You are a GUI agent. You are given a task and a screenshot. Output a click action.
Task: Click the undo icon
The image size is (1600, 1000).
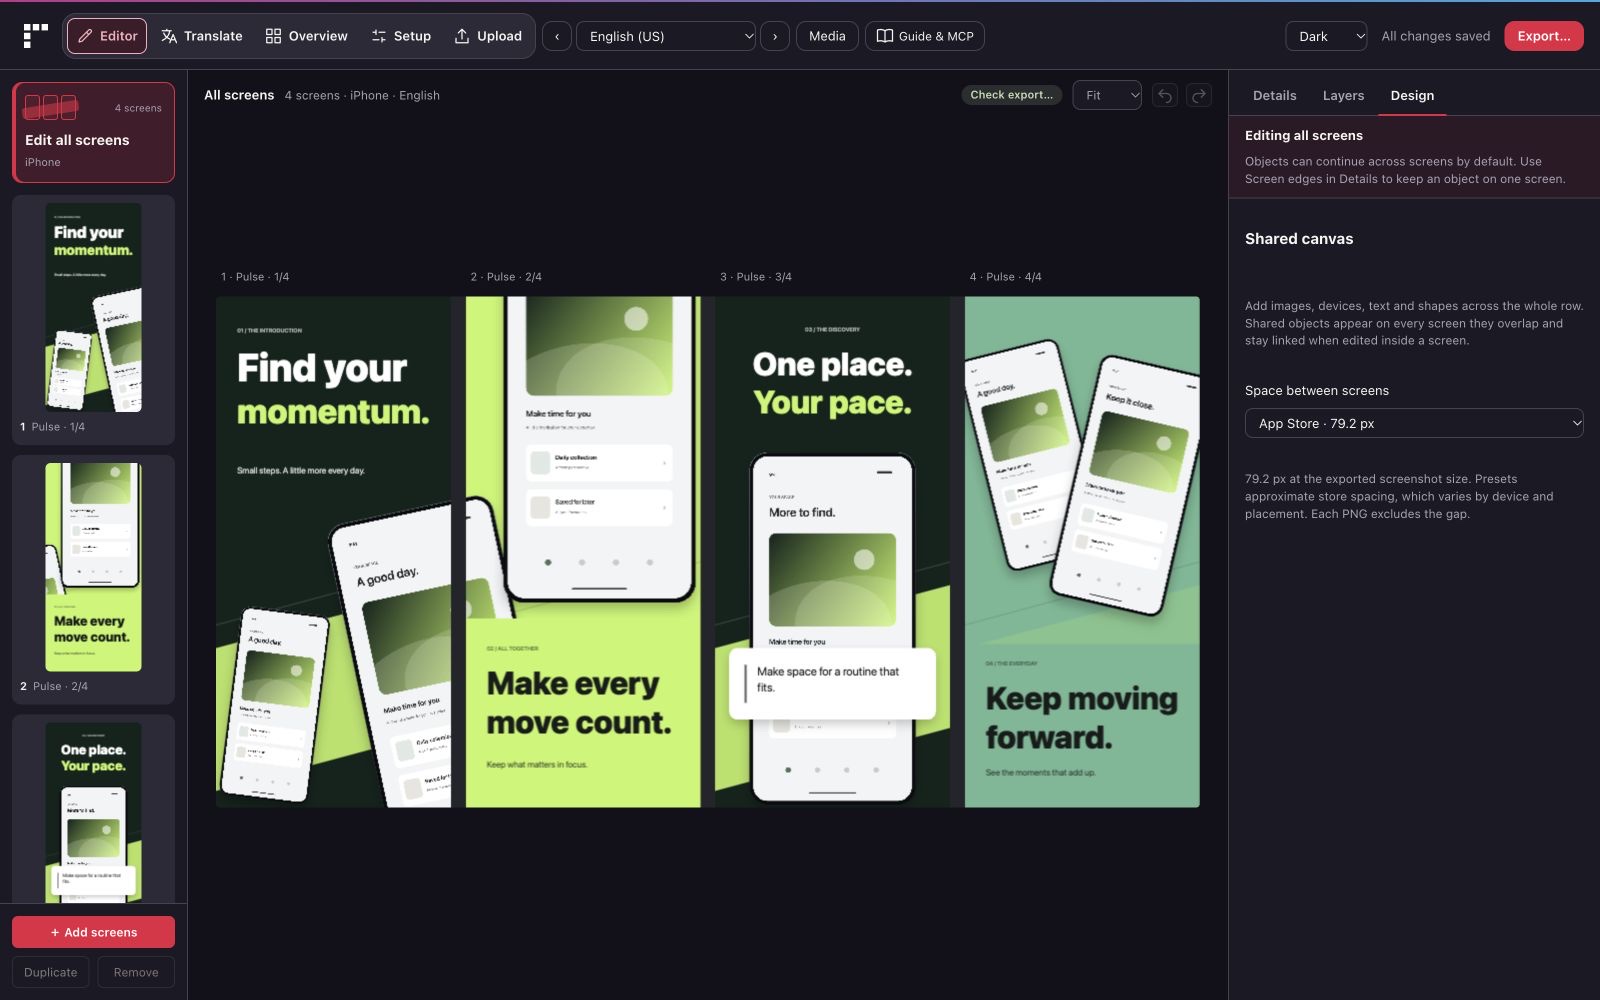[x=1165, y=95]
